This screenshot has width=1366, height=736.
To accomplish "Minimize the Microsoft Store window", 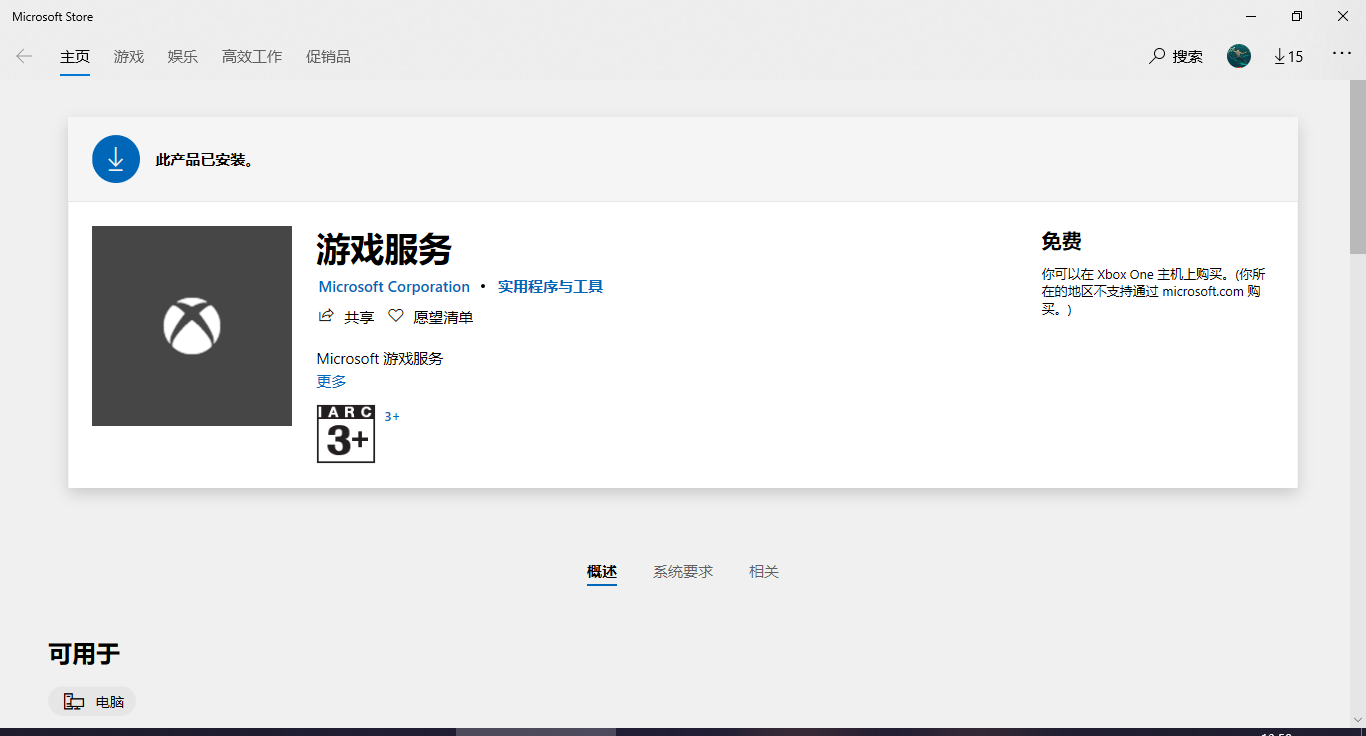I will tap(1251, 16).
